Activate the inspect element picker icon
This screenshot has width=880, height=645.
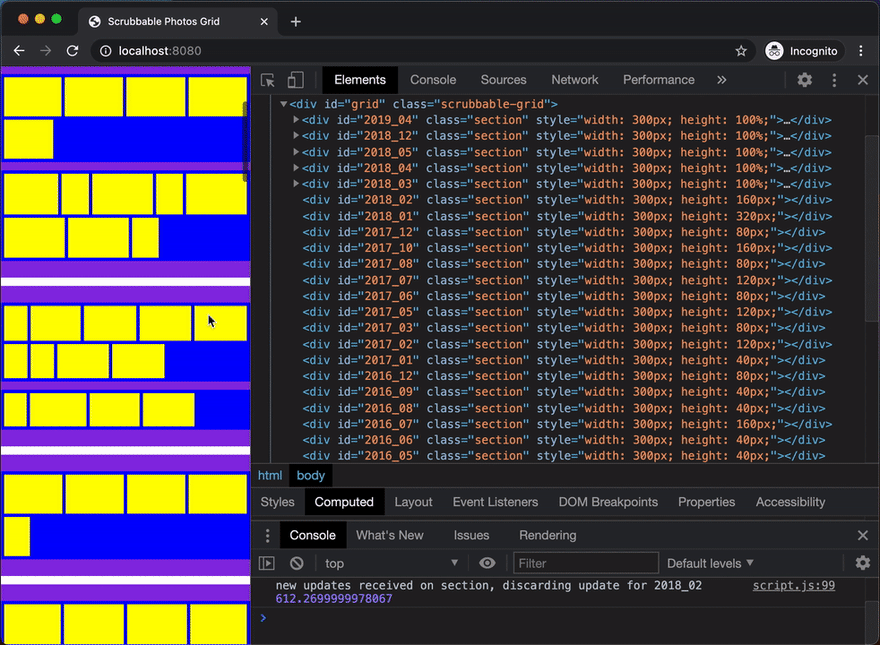click(268, 80)
